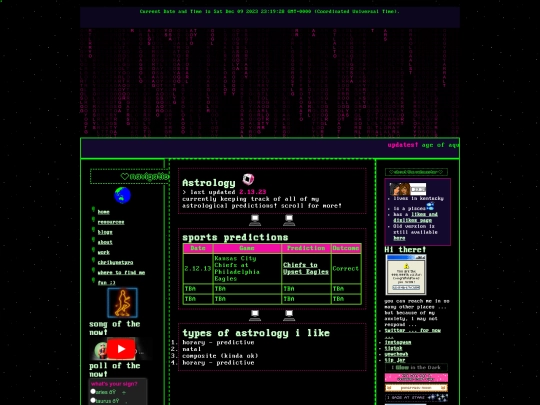The width and height of the screenshot is (540, 405).
Task: Click the I gaze at stars badge
Action: click(x=416, y=398)
